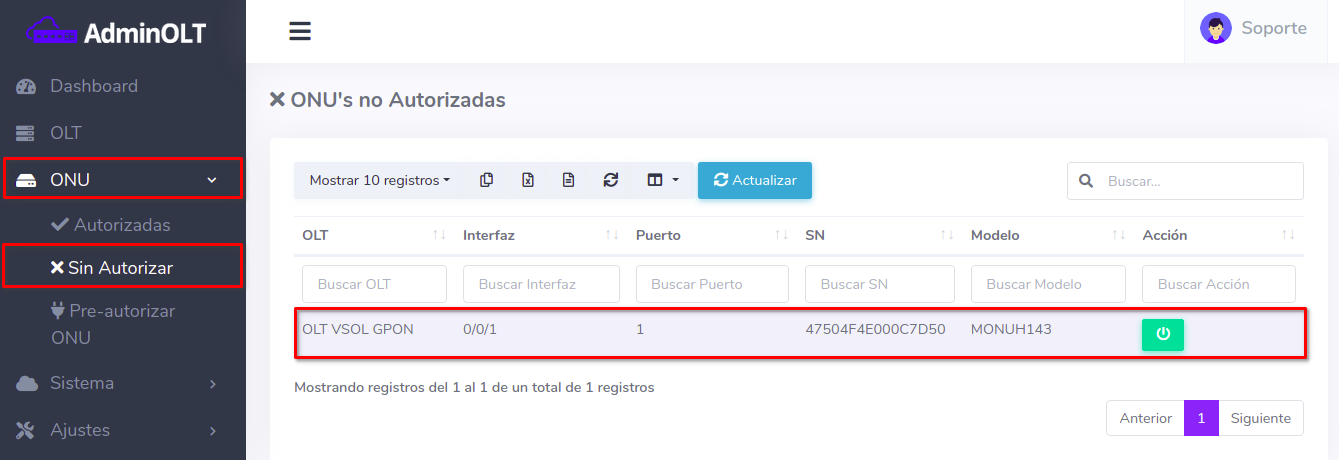Image resolution: width=1339 pixels, height=460 pixels.
Task: Export table as CSV document icon
Action: coord(568,181)
